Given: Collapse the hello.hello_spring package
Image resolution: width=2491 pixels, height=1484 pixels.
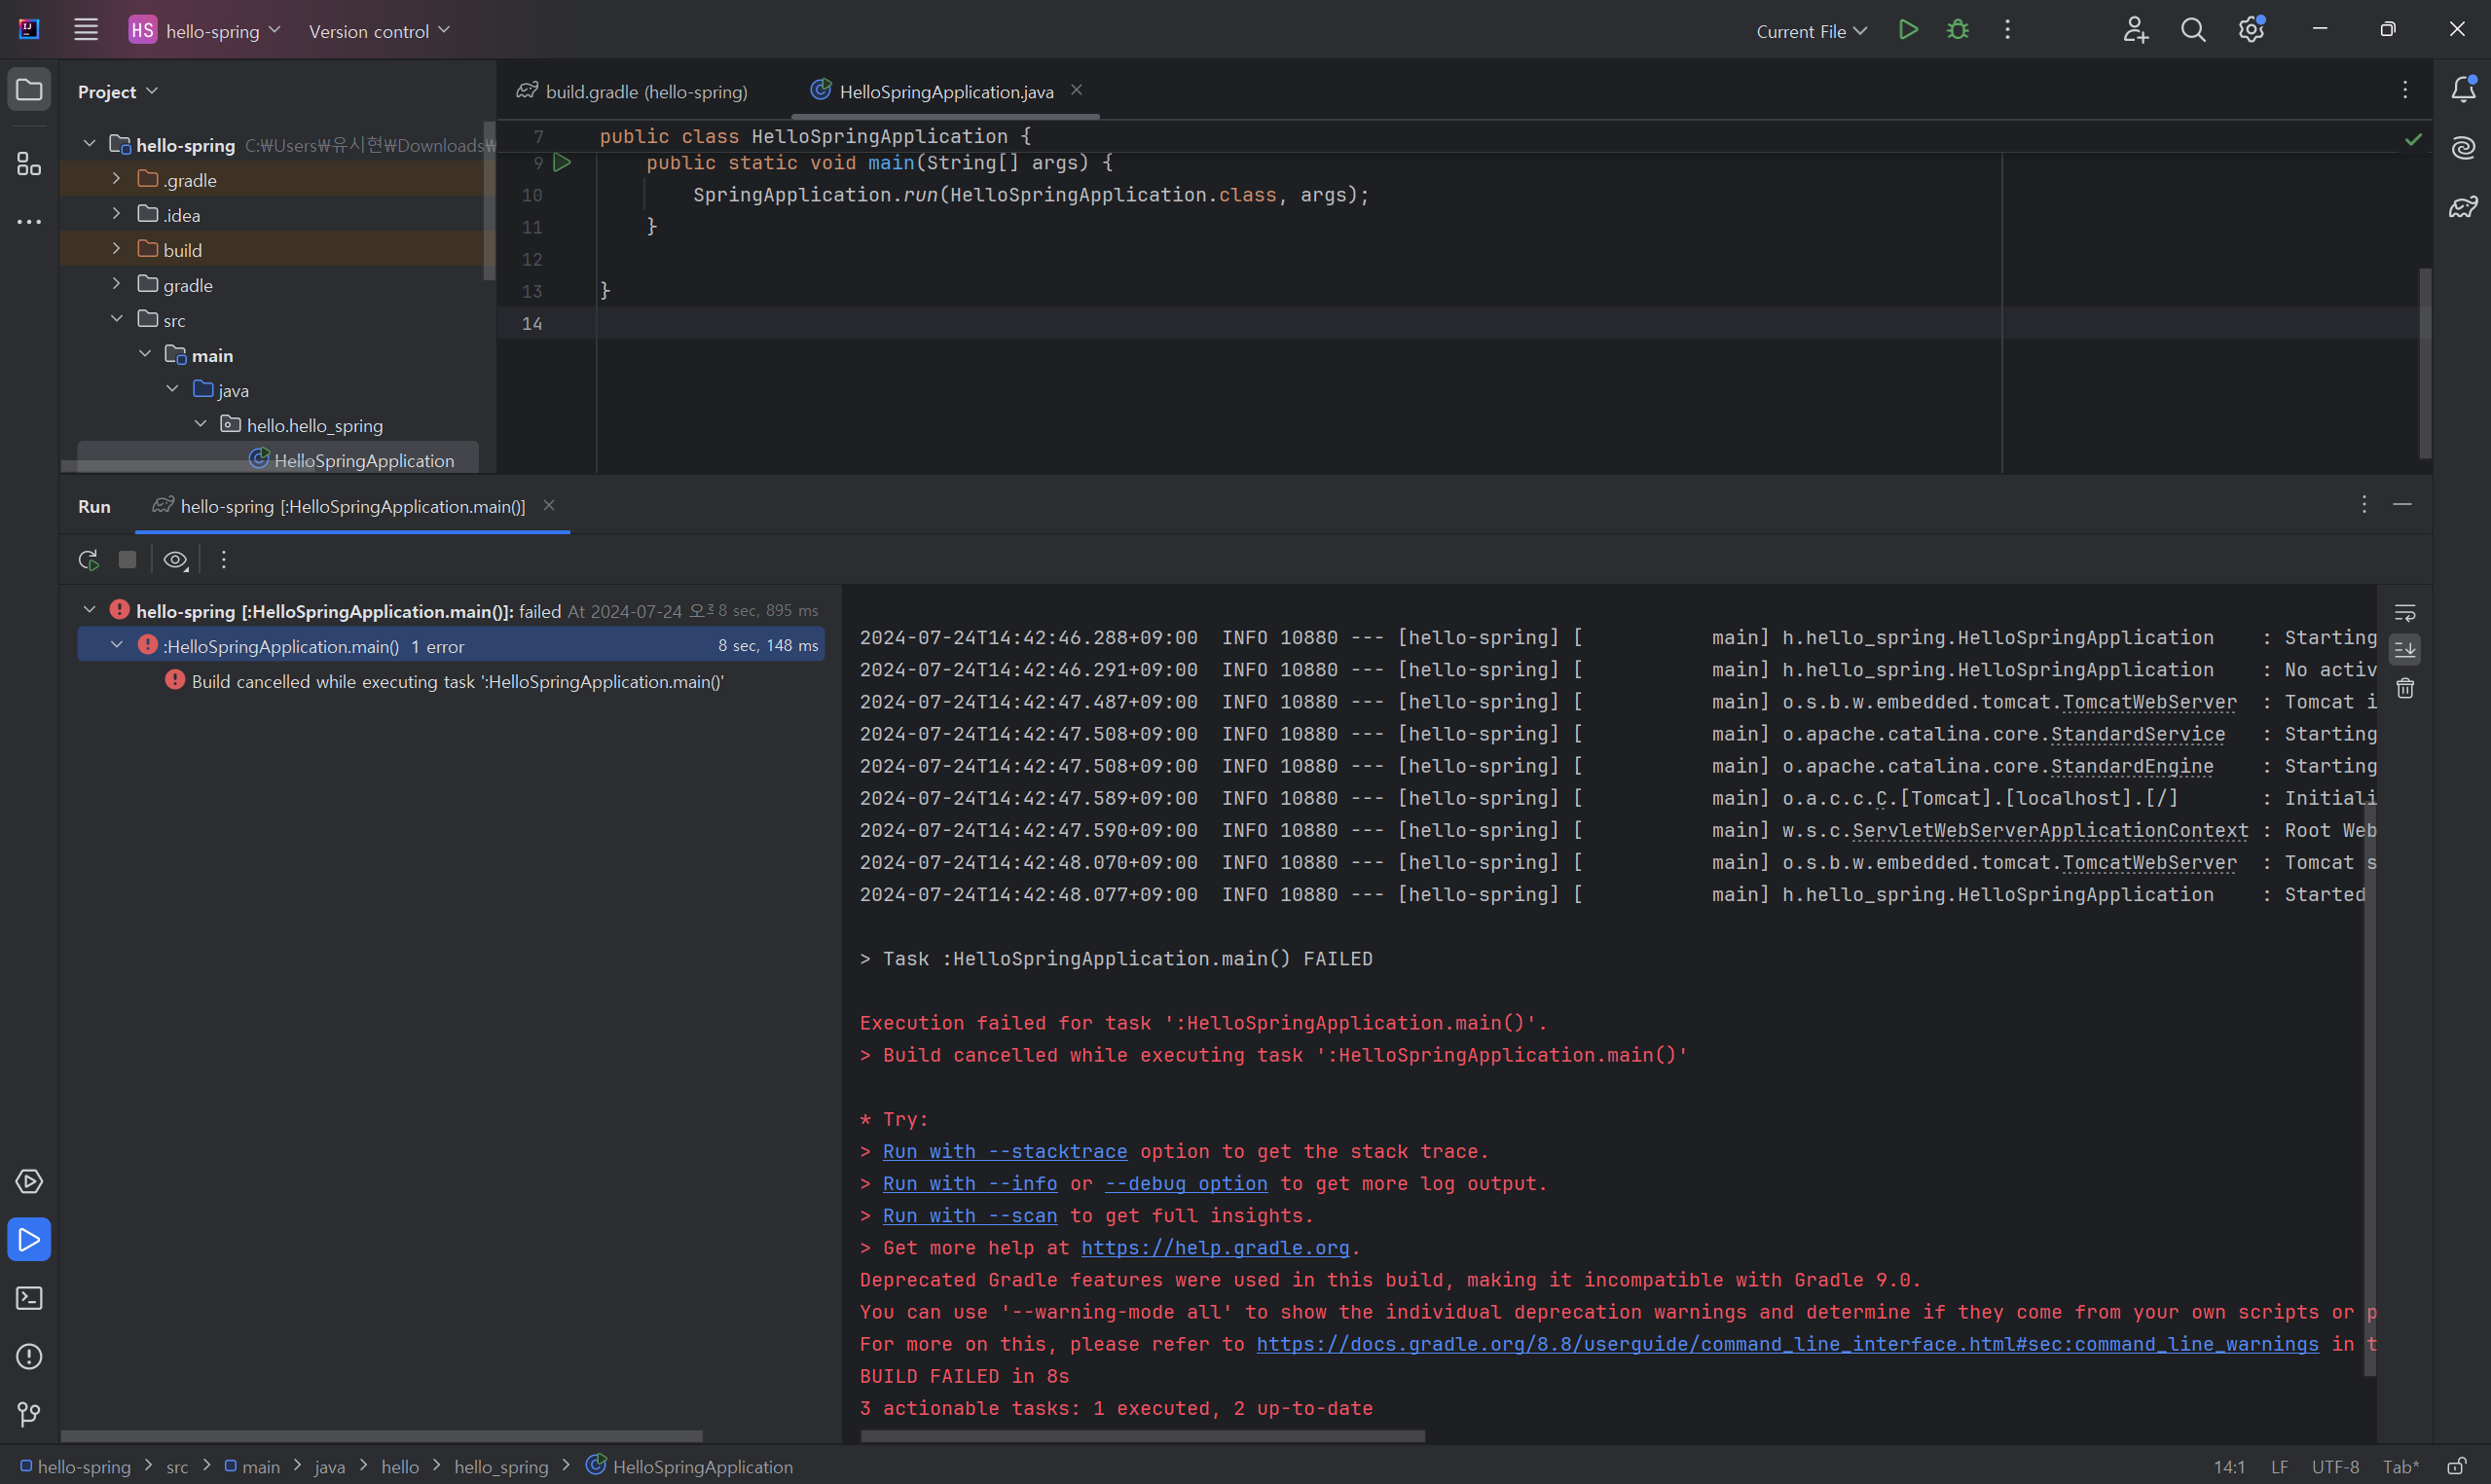Looking at the screenshot, I should [200, 424].
